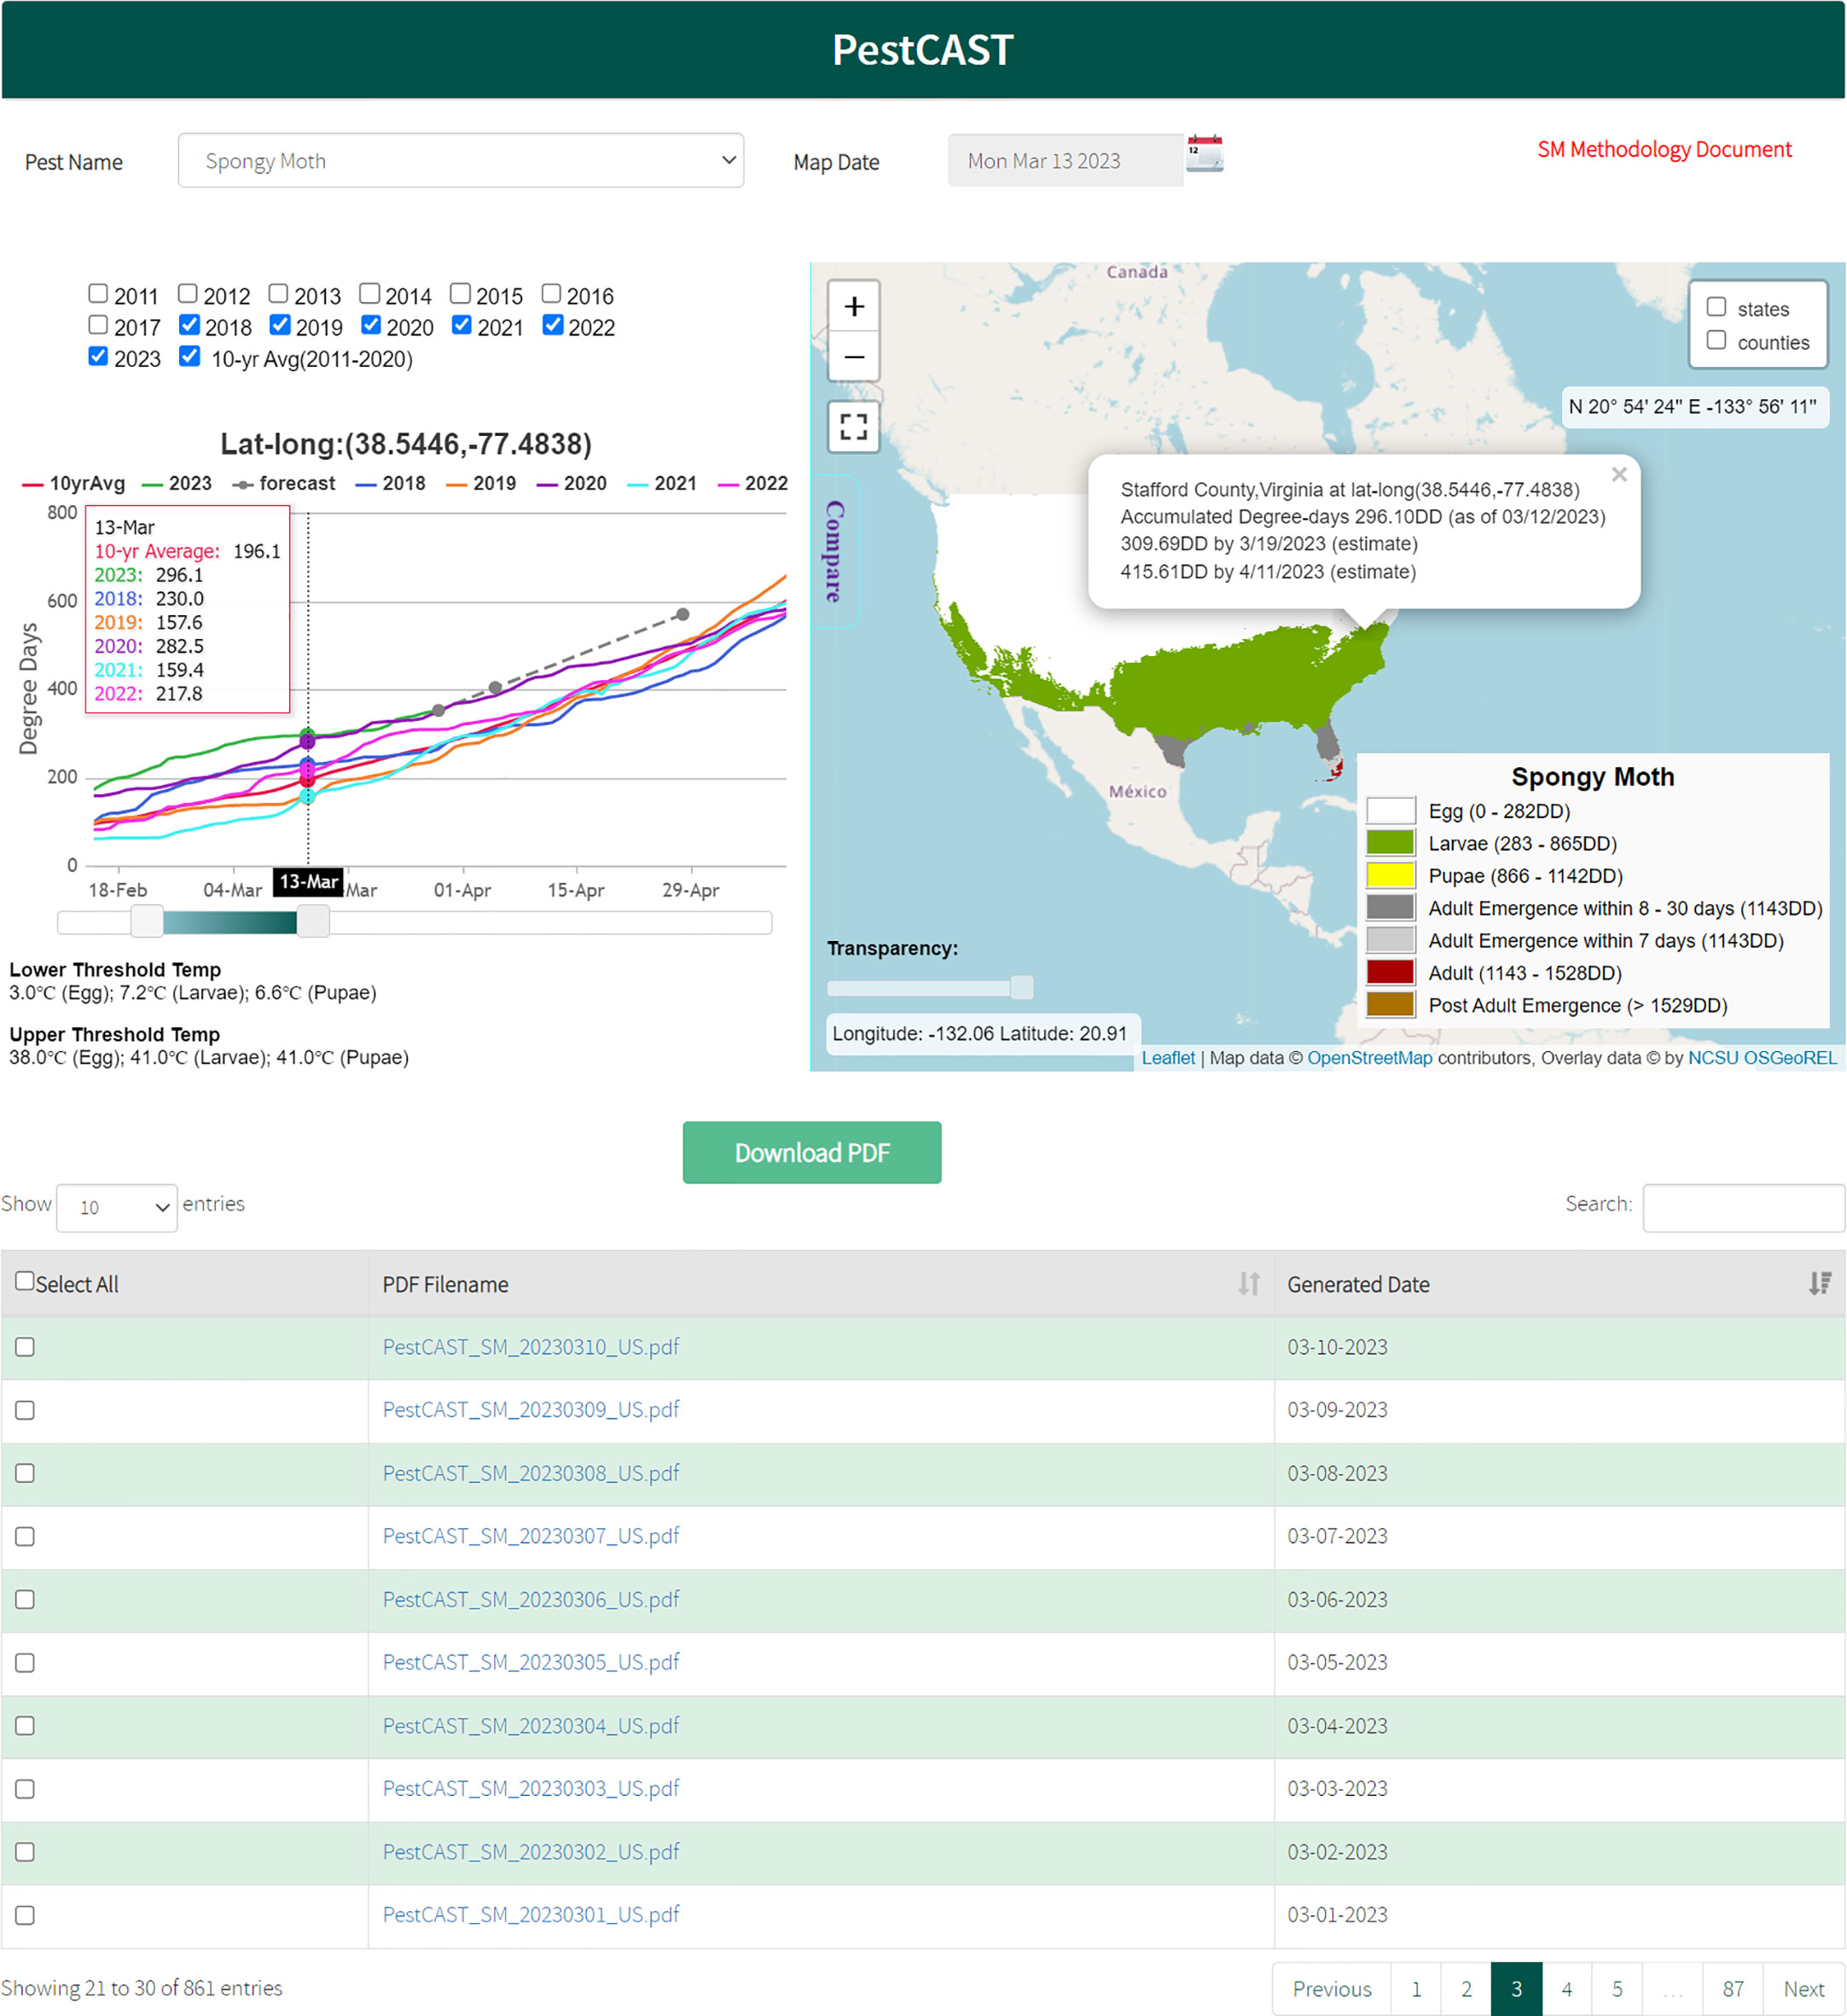This screenshot has width=1847, height=2016.
Task: Open the vertical Compare tab
Action: 835,551
